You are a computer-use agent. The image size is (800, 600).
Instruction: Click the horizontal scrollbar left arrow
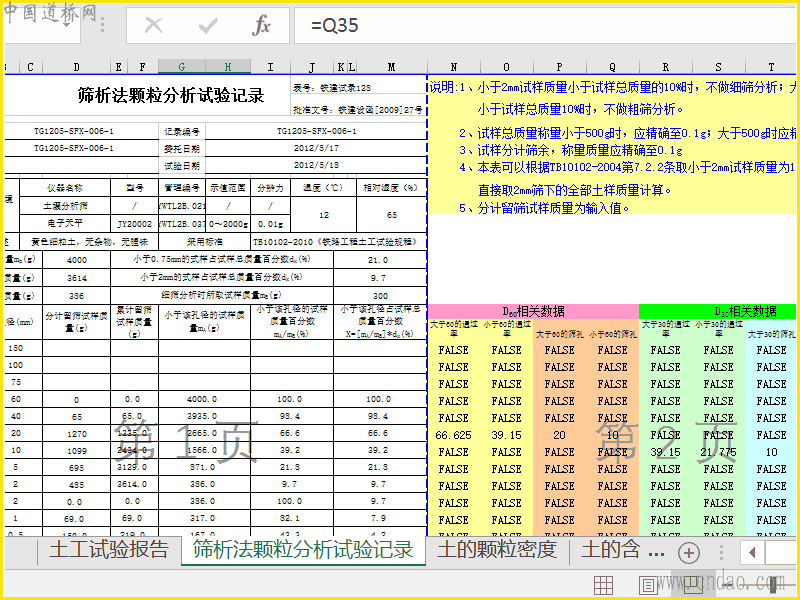[x=752, y=553]
